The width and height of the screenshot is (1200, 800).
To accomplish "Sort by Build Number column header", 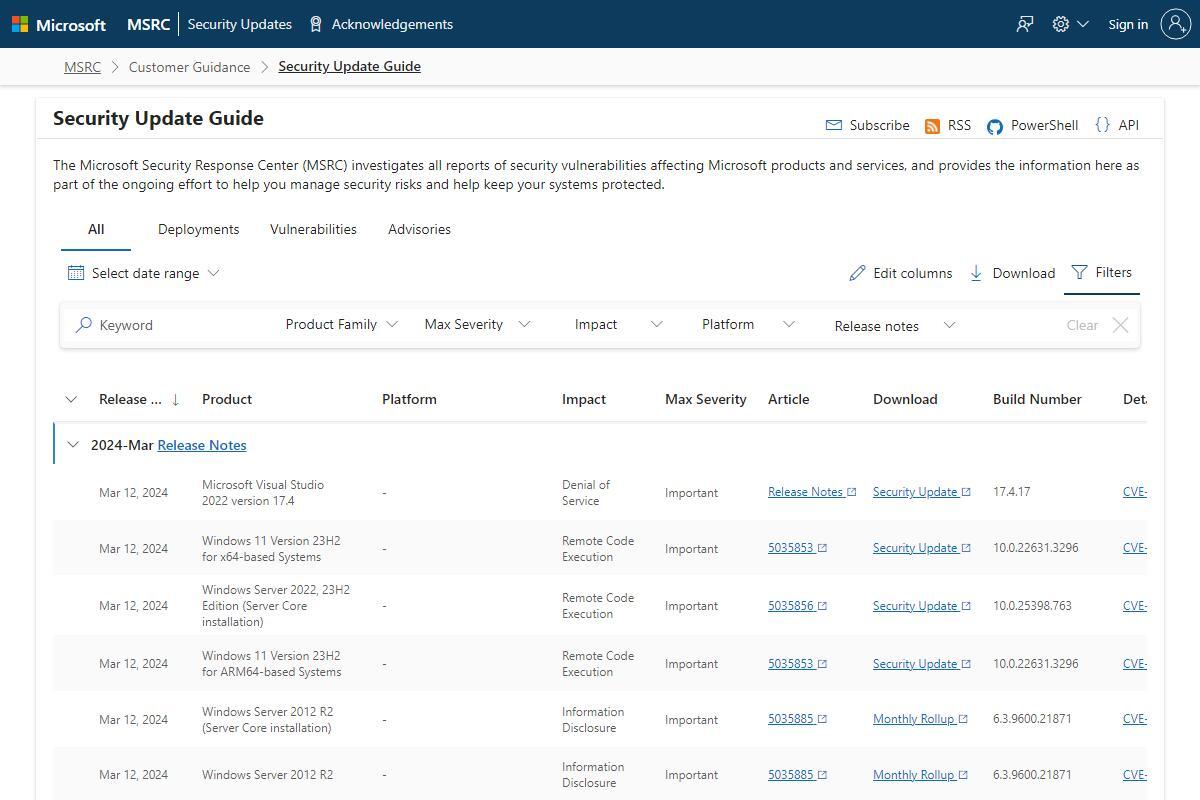I will (x=1037, y=399).
